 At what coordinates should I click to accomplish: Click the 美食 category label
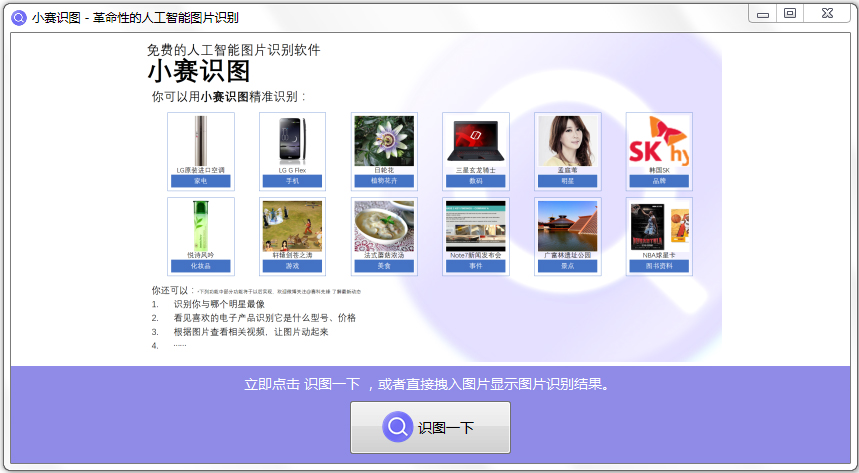coord(384,266)
